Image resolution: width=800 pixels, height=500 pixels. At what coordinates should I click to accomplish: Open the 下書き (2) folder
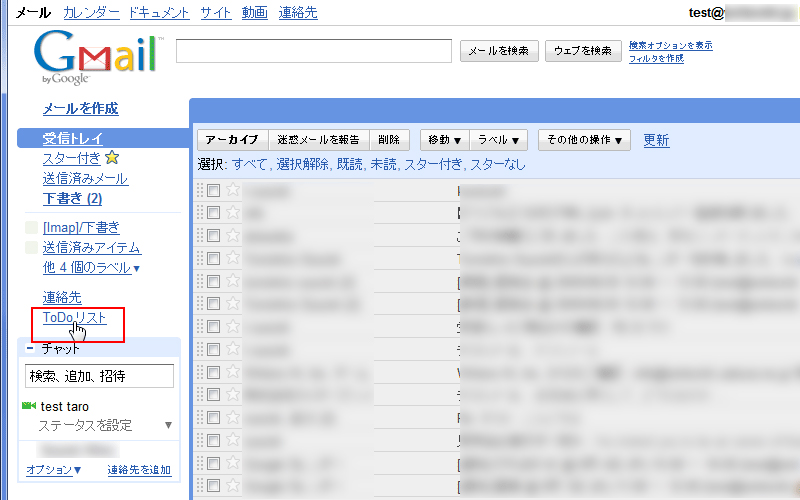coord(72,198)
